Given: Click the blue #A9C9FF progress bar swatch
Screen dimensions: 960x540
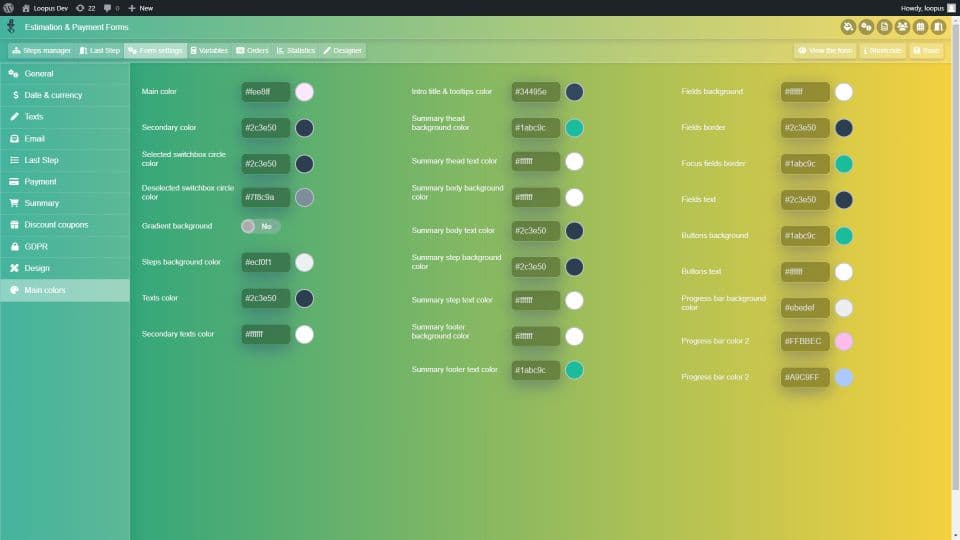Looking at the screenshot, I should [844, 377].
